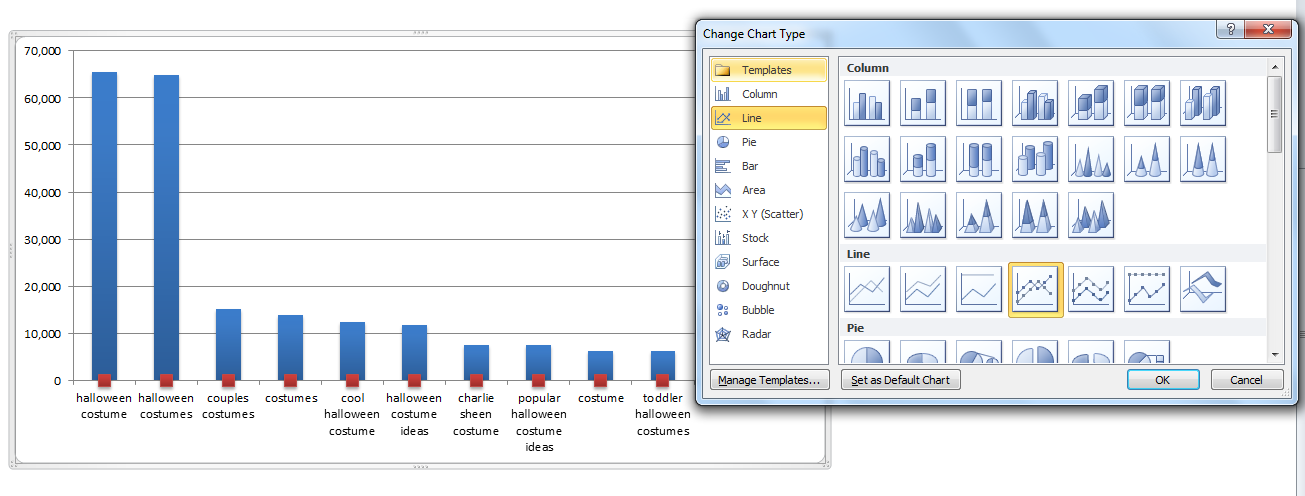Click the dialog's Help question mark button

[x=1229, y=30]
